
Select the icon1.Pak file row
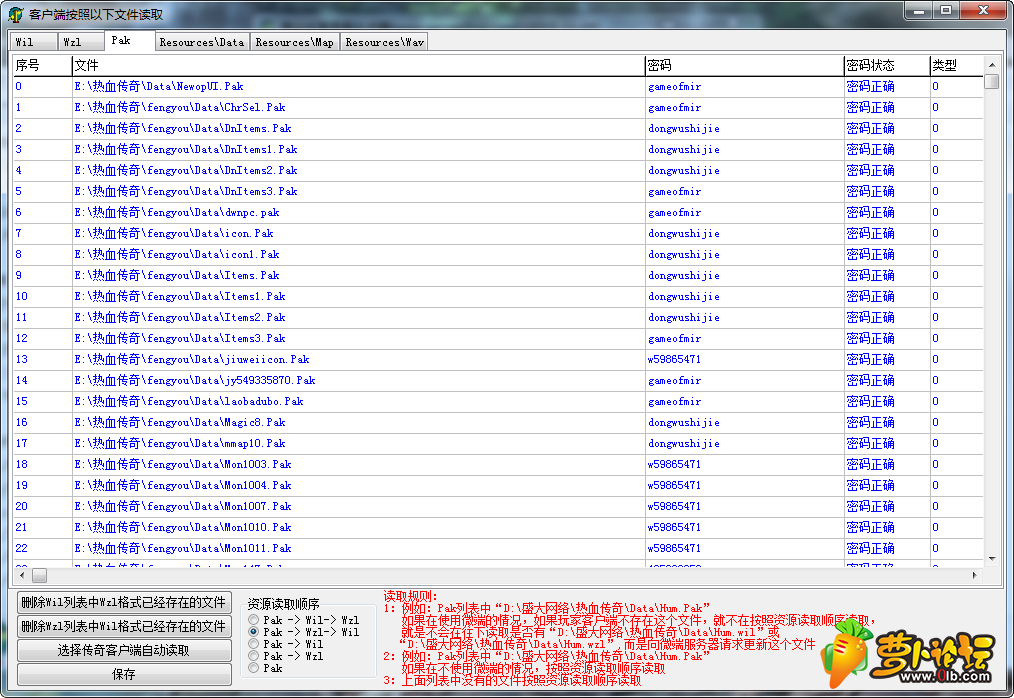[x=498, y=255]
